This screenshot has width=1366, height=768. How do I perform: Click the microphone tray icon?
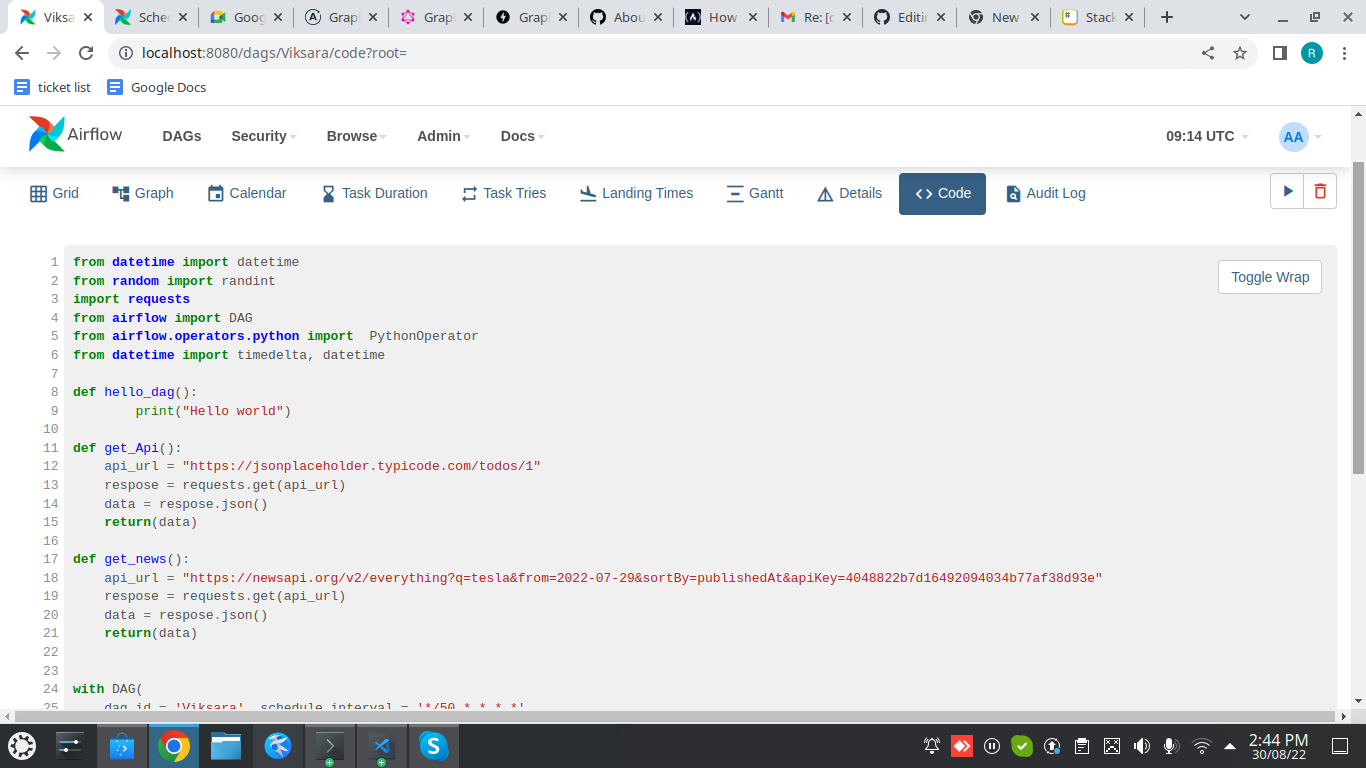click(x=1170, y=746)
